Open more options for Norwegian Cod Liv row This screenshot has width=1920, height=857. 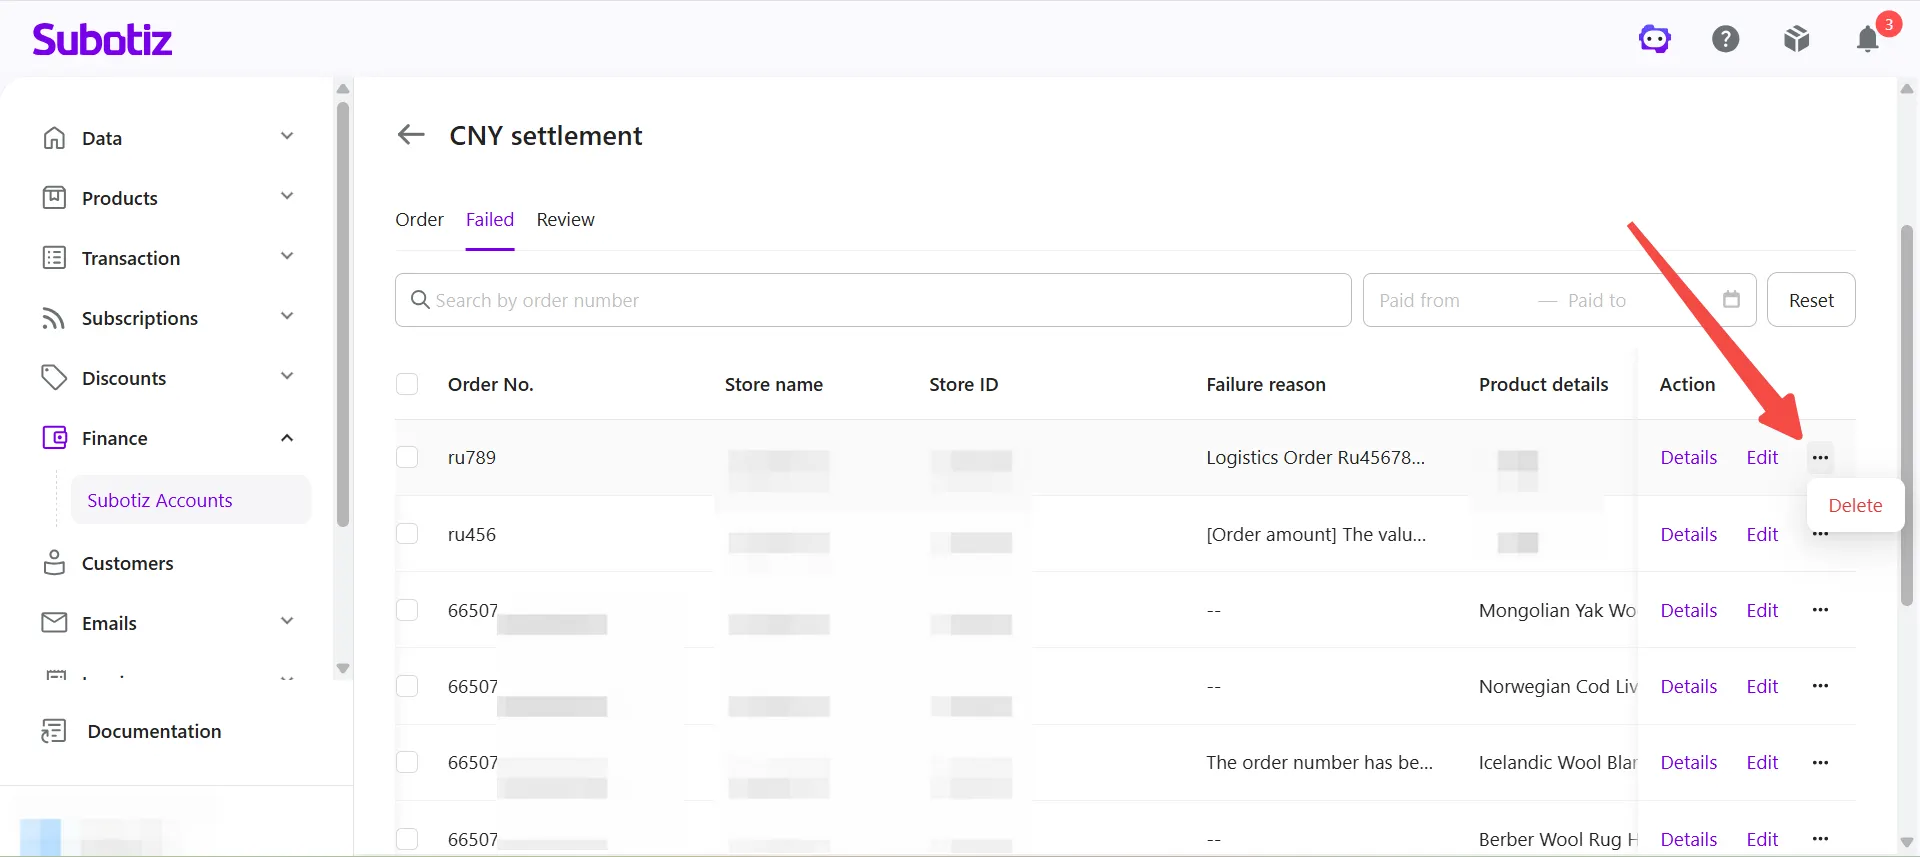coord(1820,686)
